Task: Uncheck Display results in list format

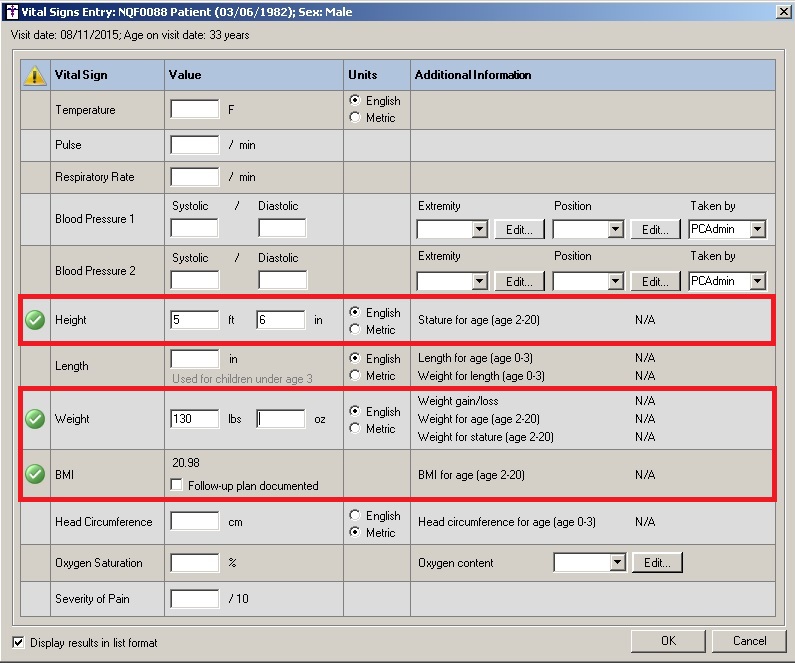Action: click(x=18, y=642)
